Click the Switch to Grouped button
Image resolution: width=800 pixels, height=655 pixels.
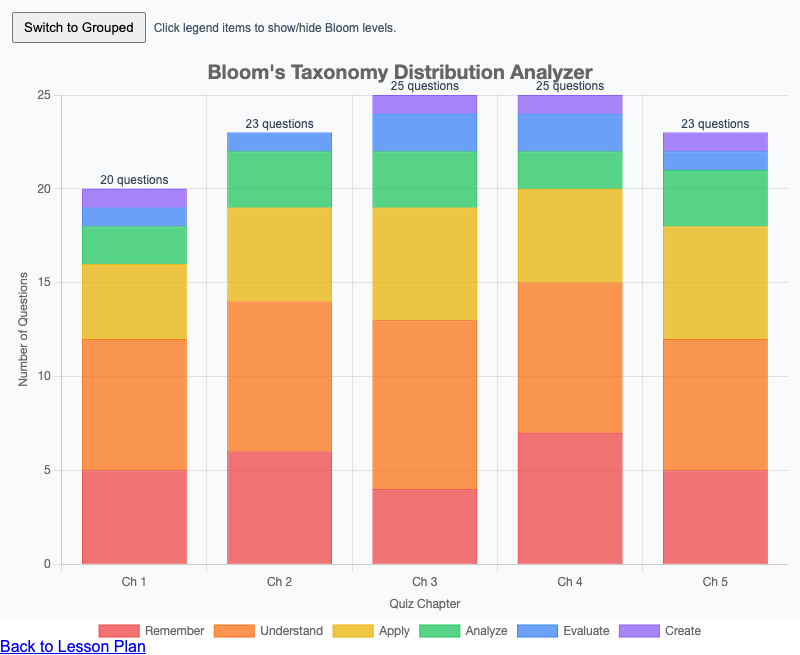[x=79, y=27]
